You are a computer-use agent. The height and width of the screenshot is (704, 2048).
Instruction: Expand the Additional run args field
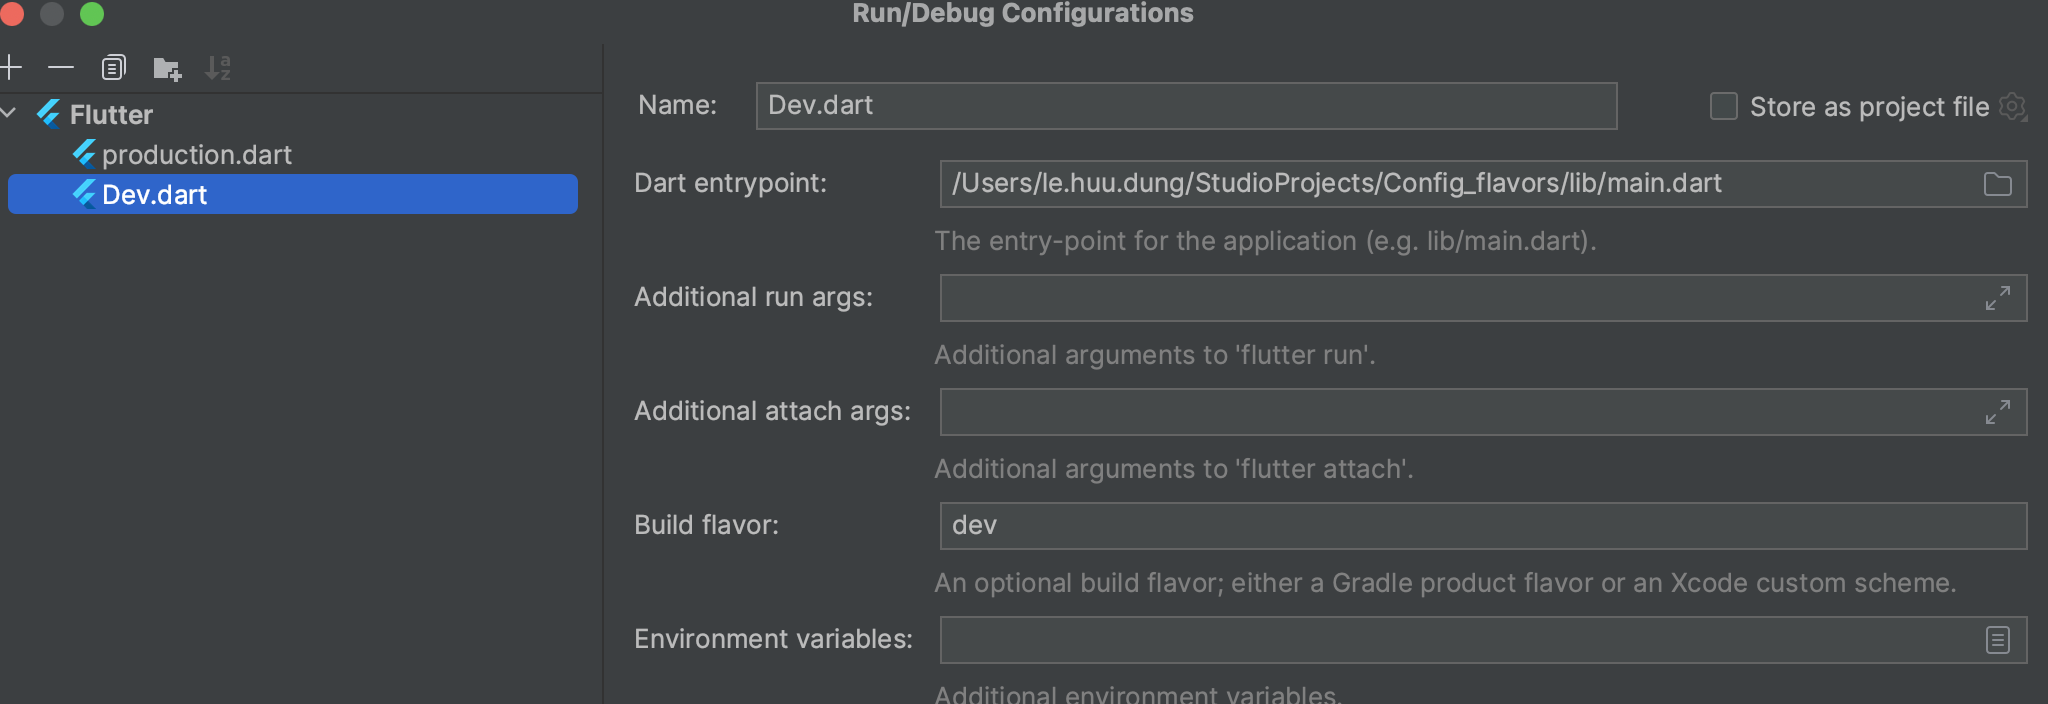[x=1997, y=298]
